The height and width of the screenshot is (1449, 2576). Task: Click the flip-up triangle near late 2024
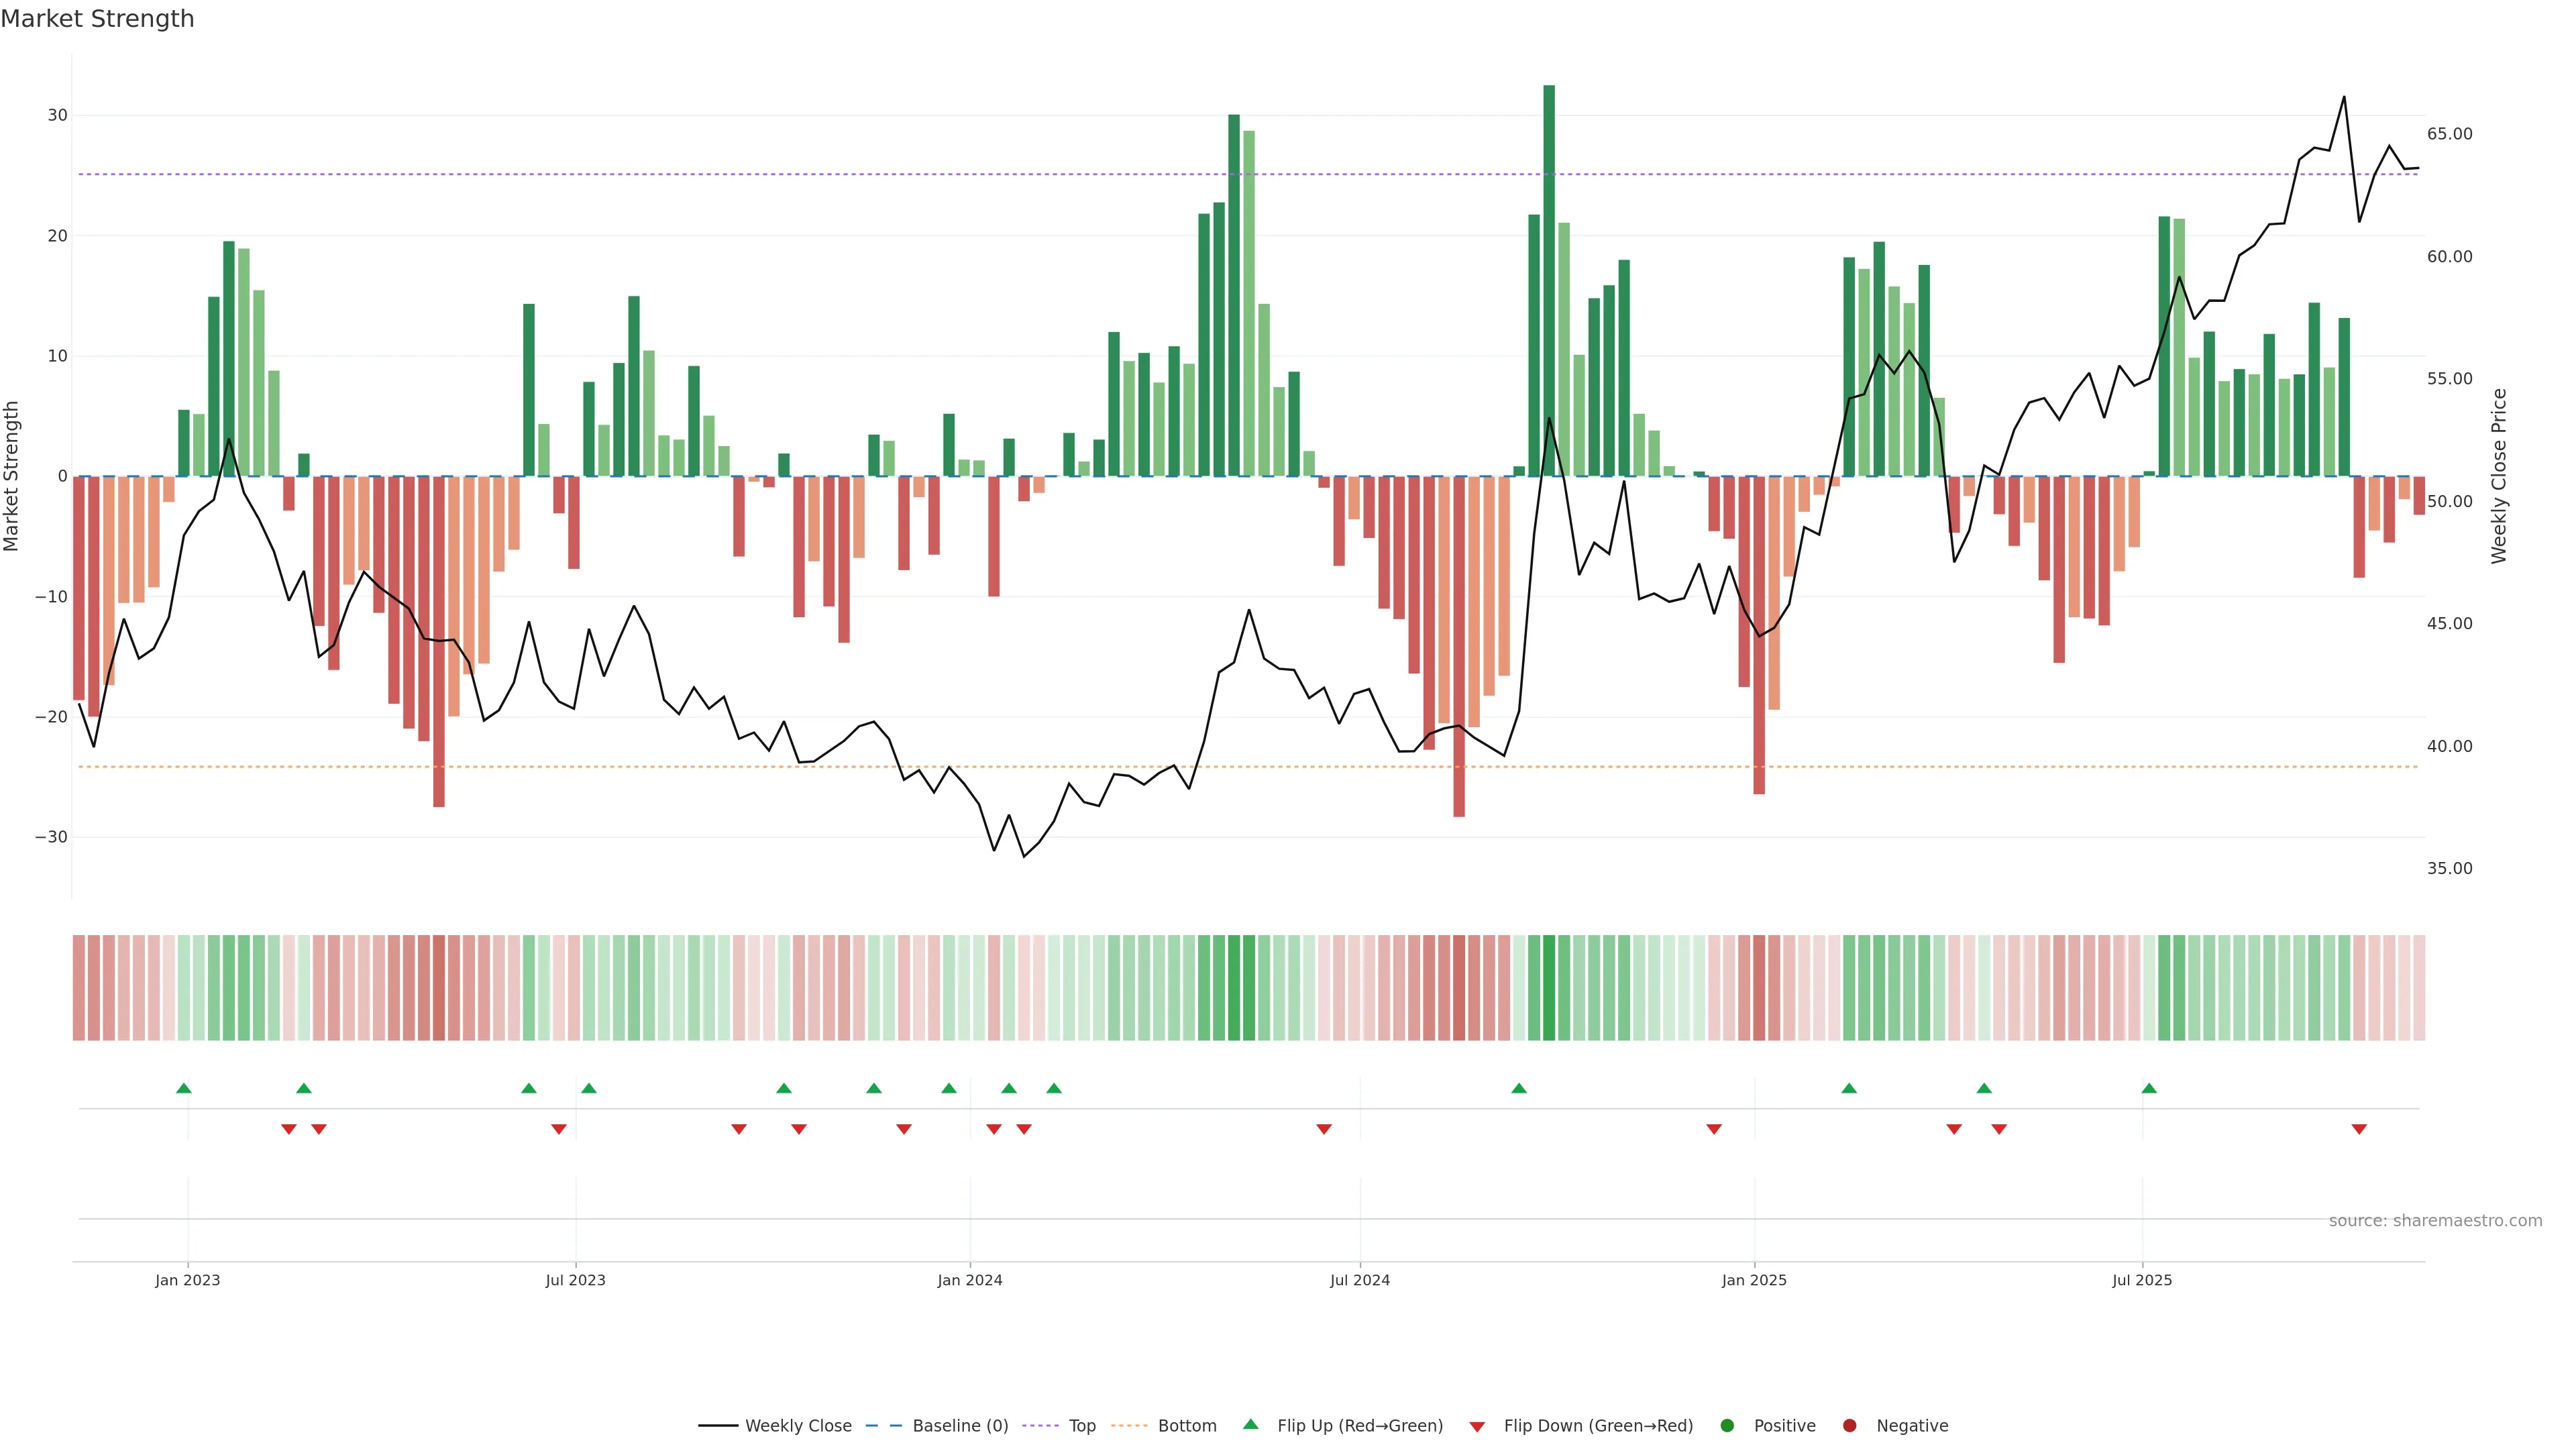coord(1519,1088)
